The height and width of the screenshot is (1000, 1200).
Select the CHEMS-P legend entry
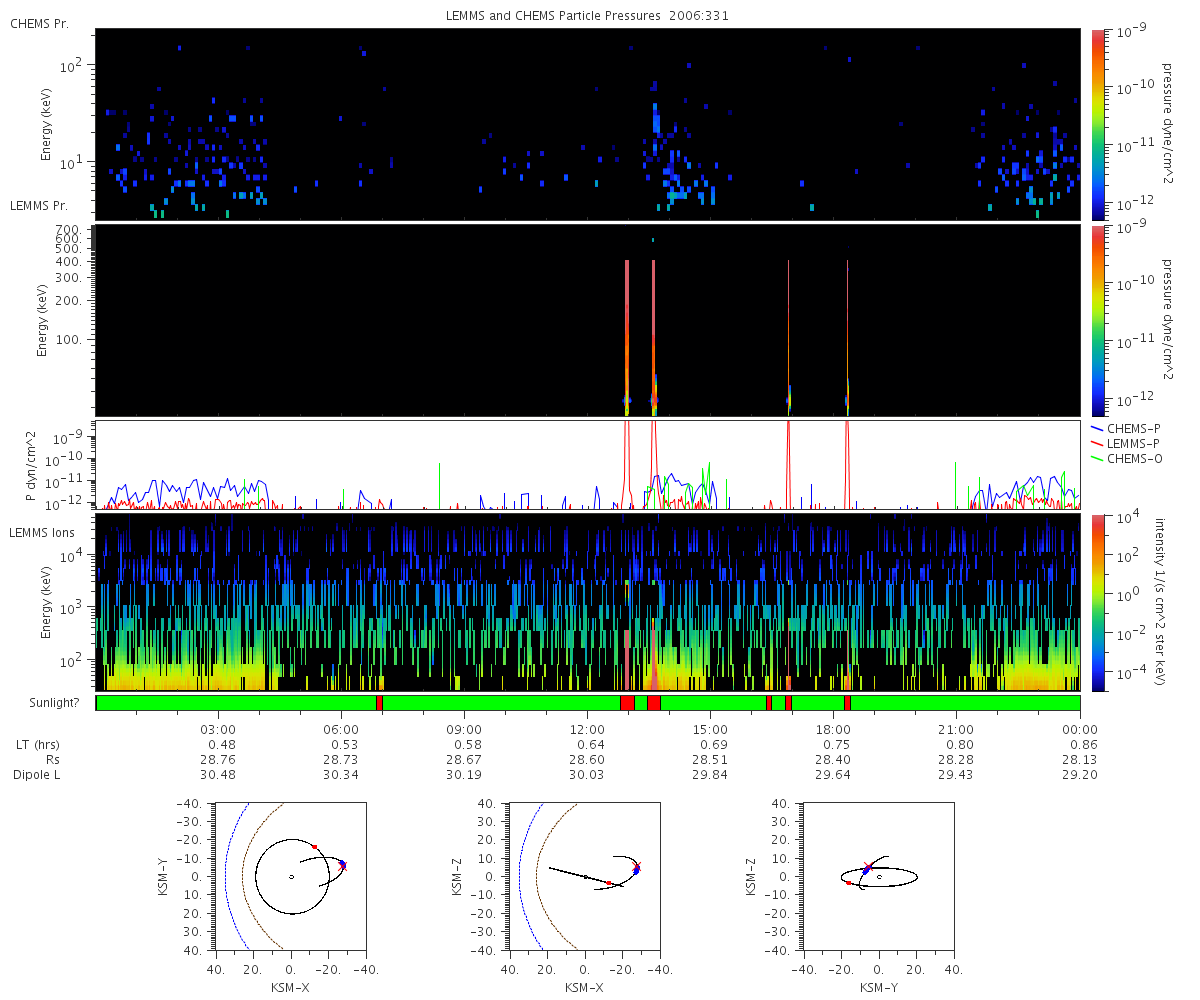pyautogui.click(x=1131, y=428)
